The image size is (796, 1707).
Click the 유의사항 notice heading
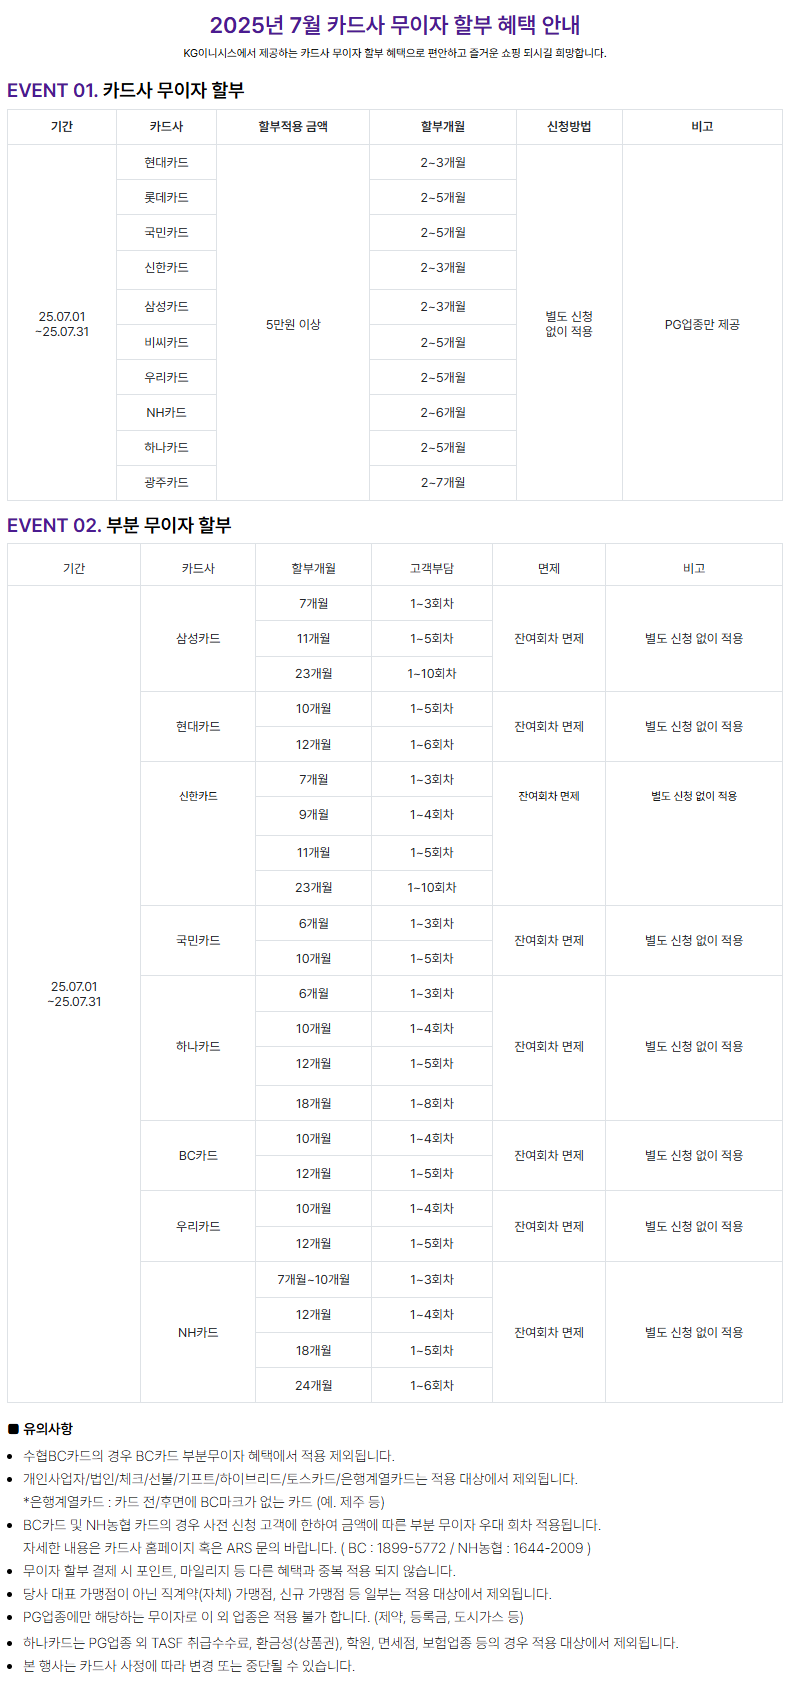tap(48, 1428)
